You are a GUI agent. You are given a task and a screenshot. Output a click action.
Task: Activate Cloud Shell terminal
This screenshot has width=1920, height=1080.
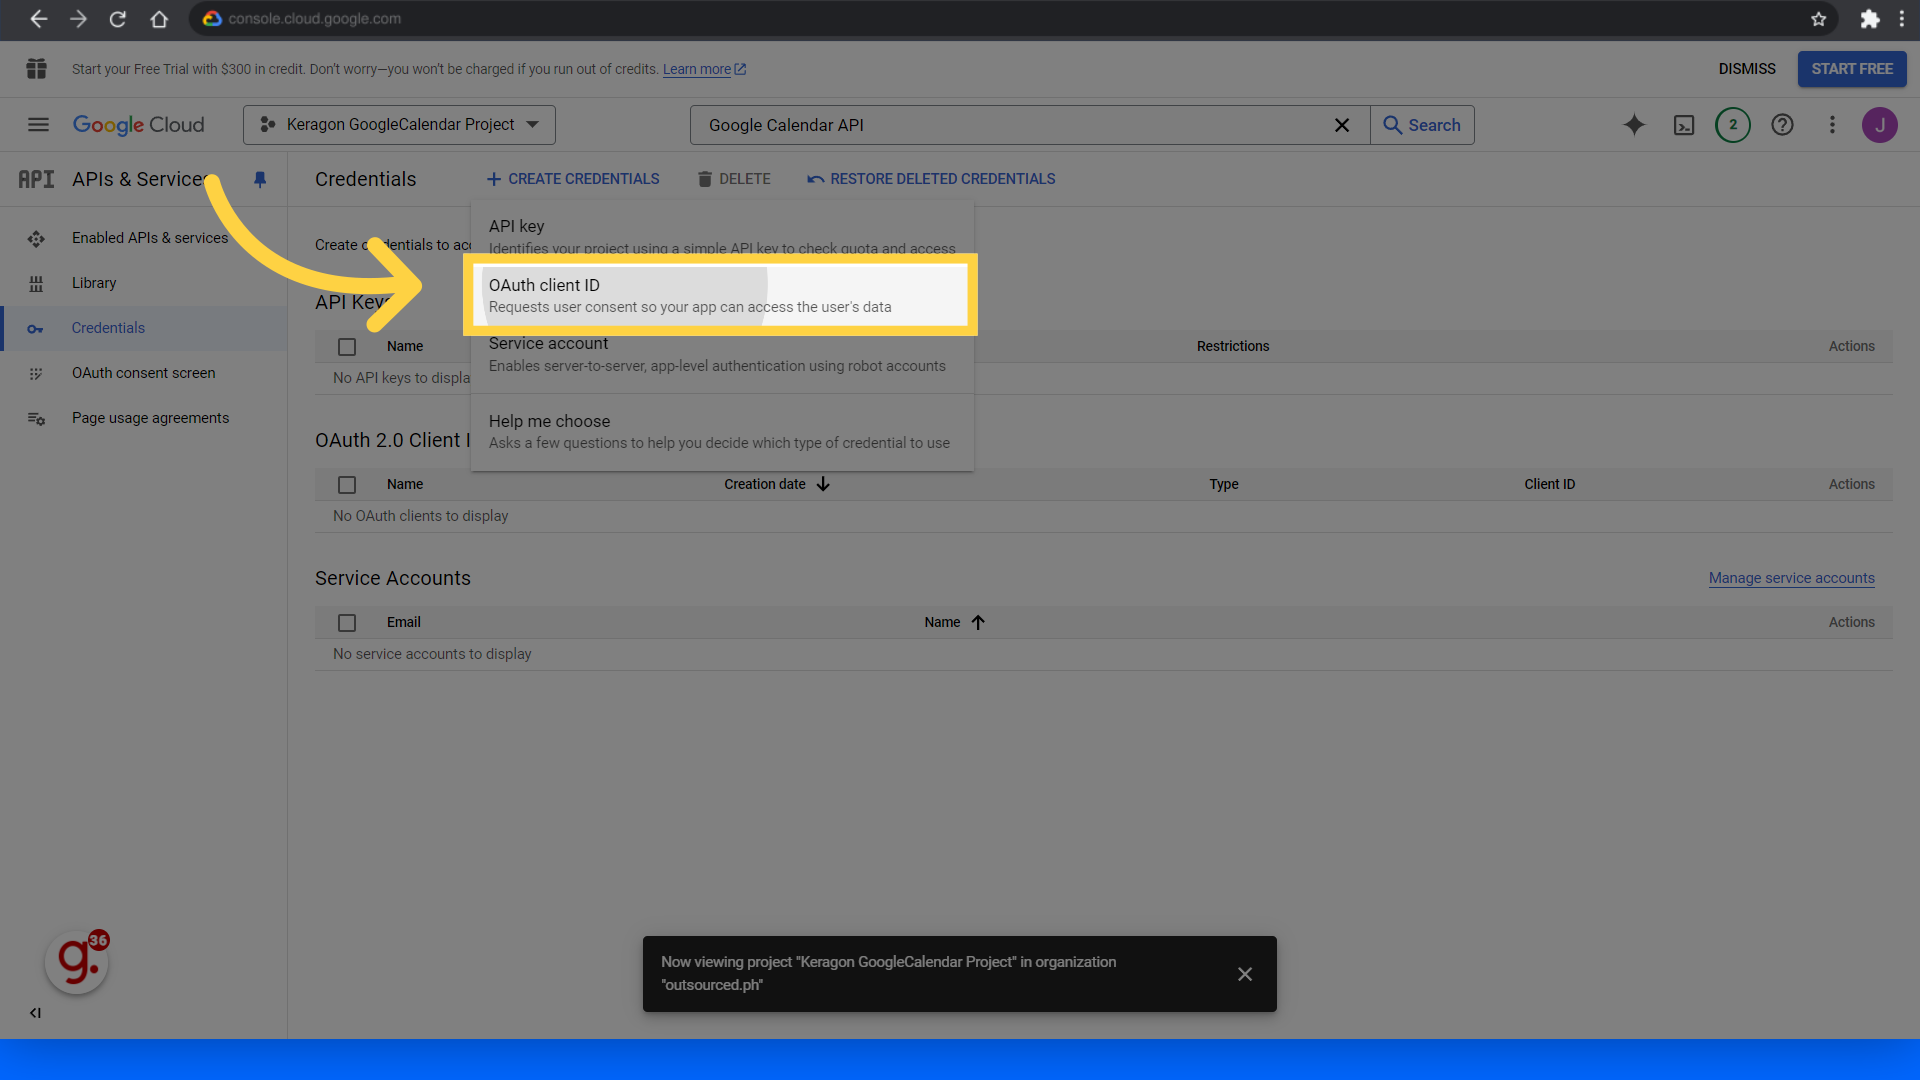click(1683, 125)
